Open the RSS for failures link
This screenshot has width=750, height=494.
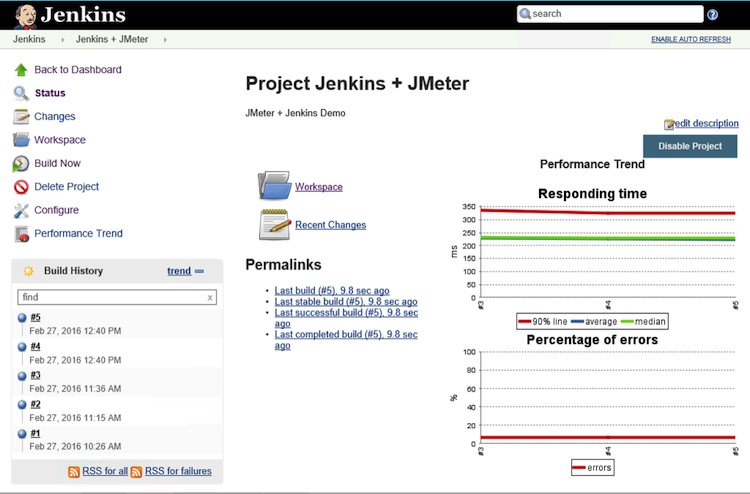pyautogui.click(x=178, y=471)
